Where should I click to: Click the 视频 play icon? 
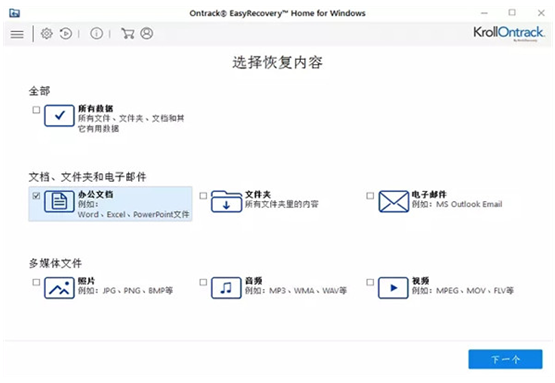[393, 288]
